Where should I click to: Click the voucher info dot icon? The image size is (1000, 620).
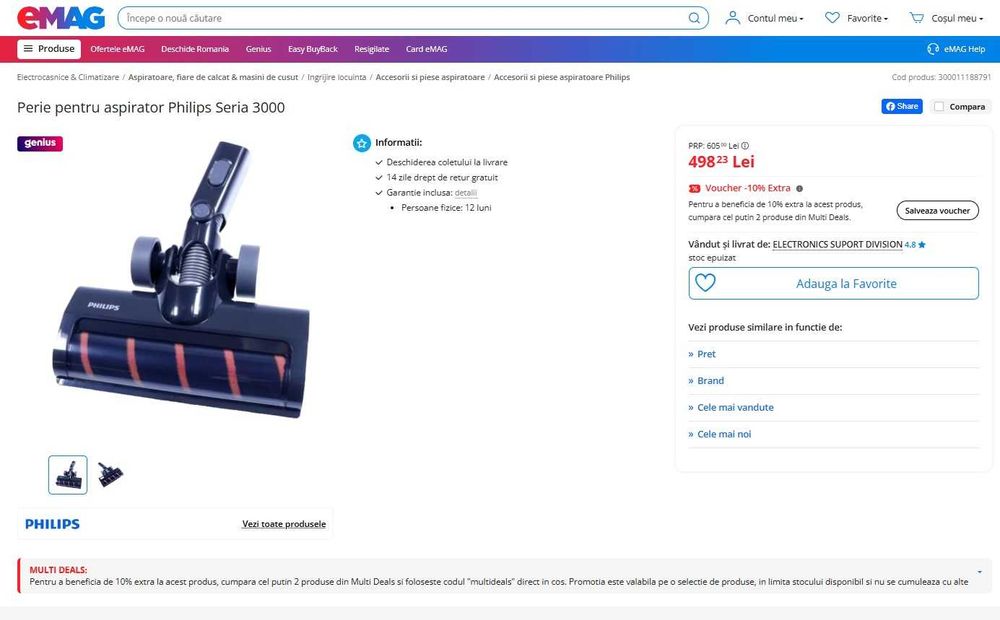799,189
